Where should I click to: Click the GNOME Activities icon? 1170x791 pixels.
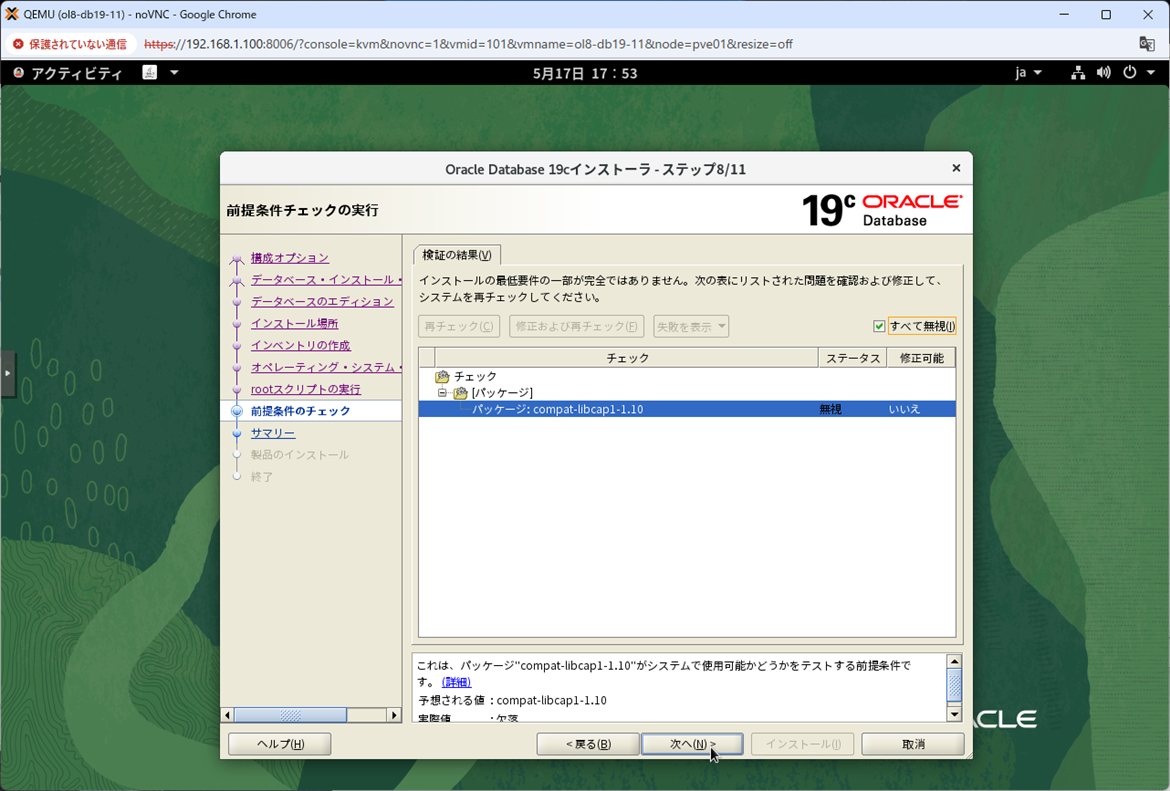pos(19,72)
